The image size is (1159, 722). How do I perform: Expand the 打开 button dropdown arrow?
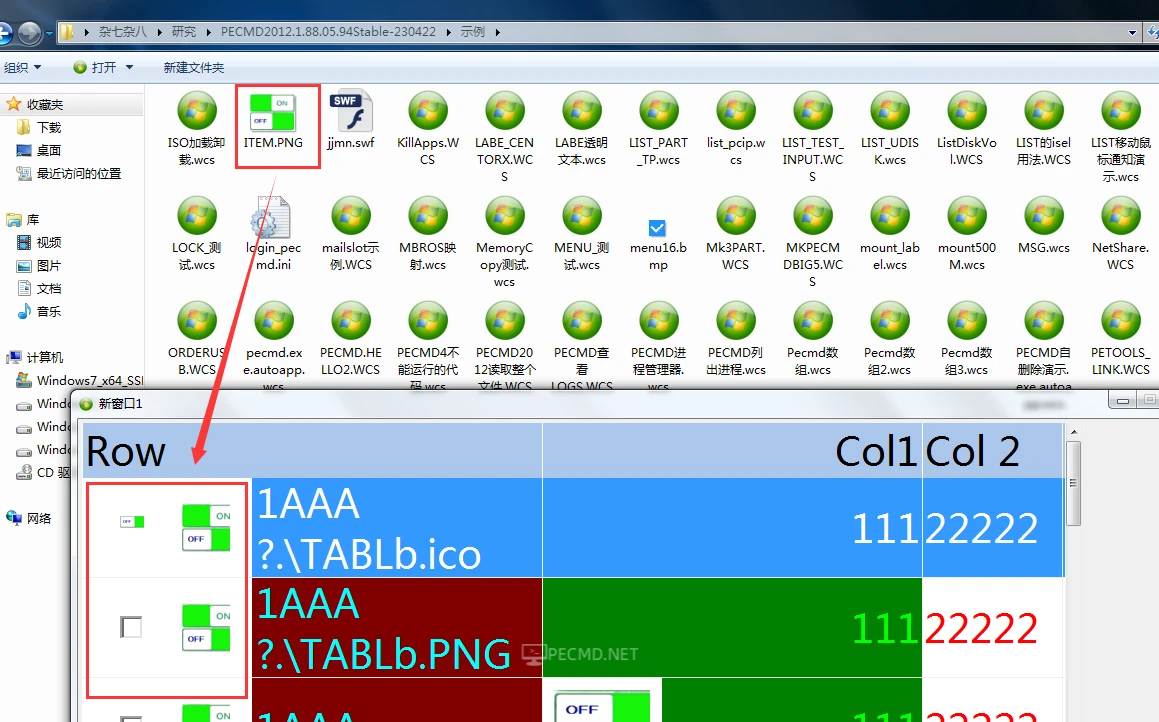(129, 67)
